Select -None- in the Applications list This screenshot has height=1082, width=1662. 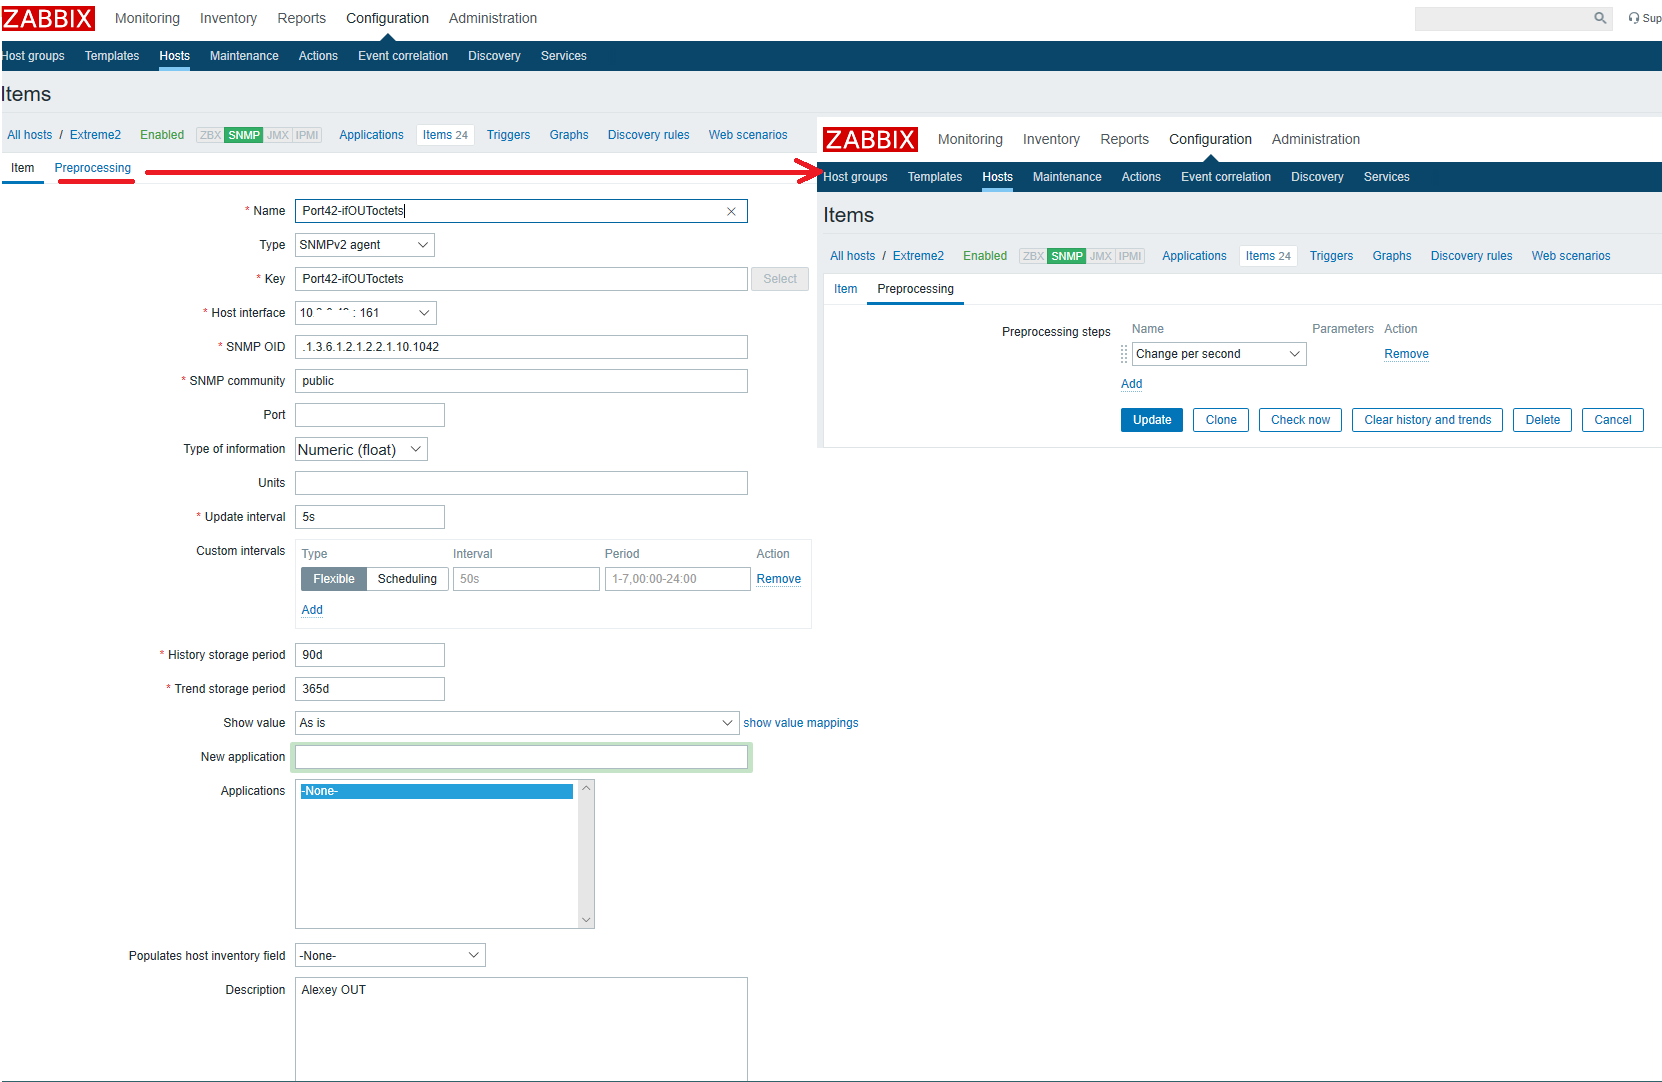click(437, 791)
